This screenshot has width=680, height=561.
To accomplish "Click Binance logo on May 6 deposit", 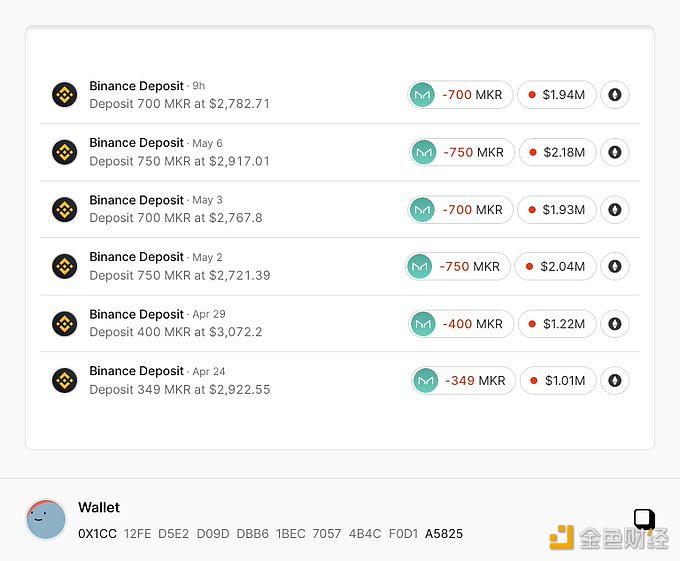I will (65, 152).
